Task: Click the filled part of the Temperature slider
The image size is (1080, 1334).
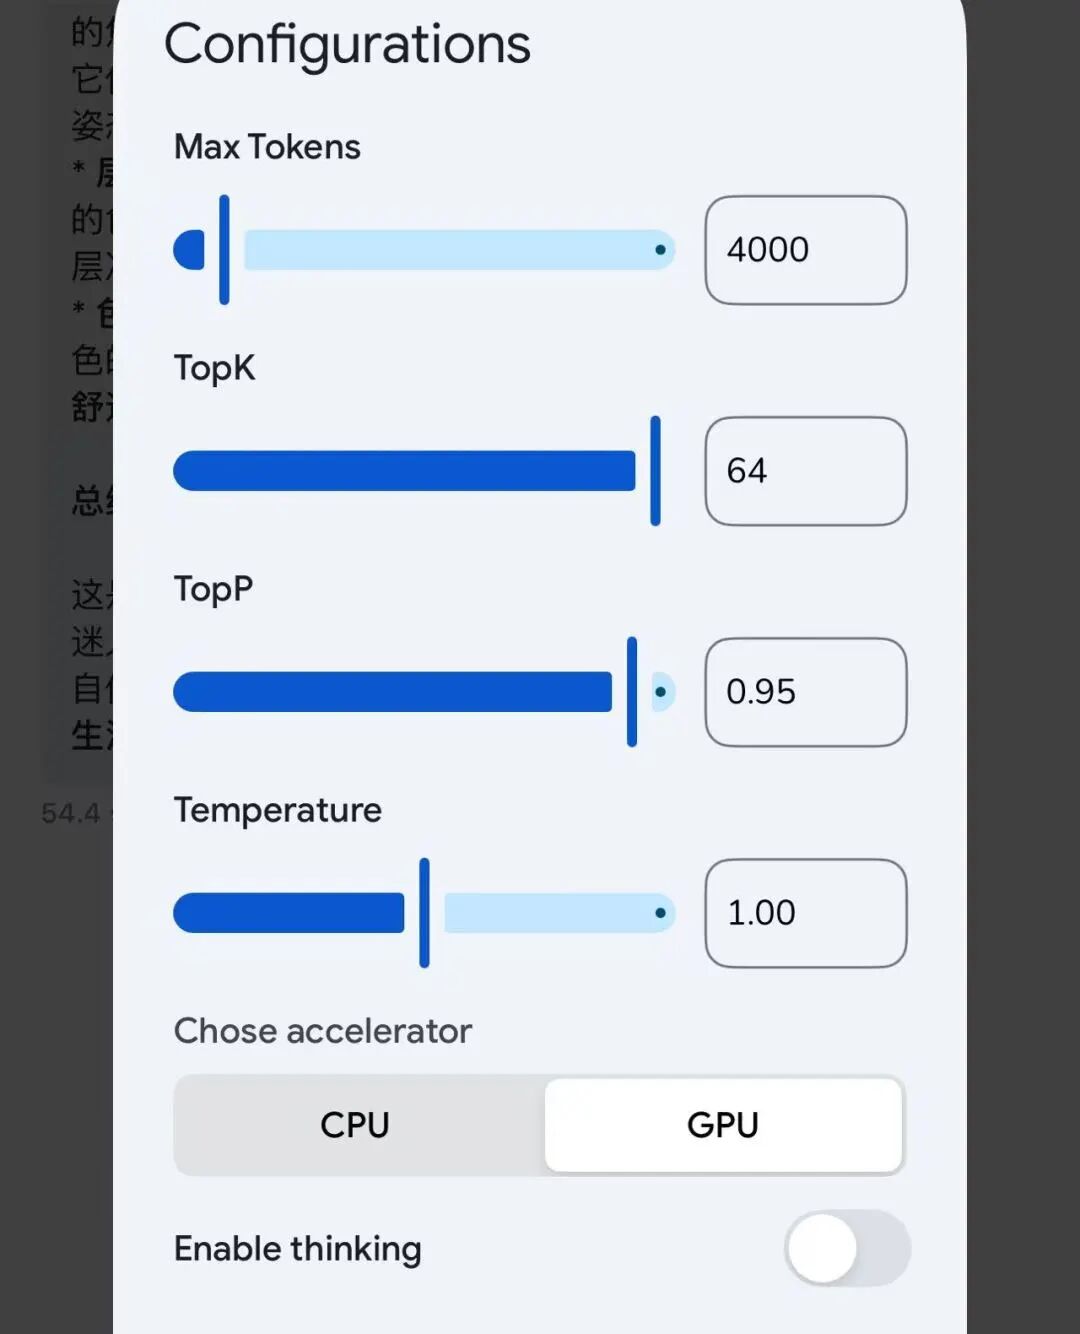Action: click(289, 913)
